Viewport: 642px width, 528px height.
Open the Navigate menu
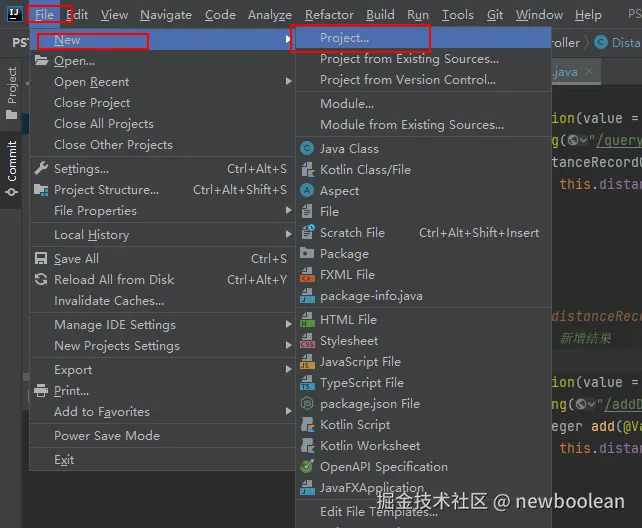[x=166, y=15]
